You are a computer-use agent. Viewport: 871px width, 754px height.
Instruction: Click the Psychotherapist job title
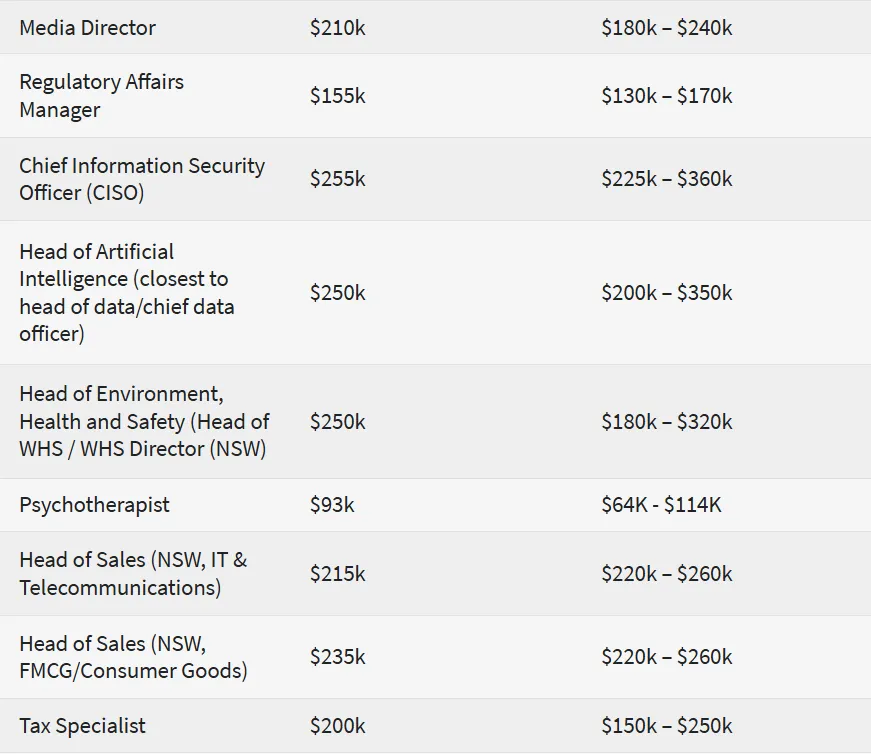click(94, 505)
